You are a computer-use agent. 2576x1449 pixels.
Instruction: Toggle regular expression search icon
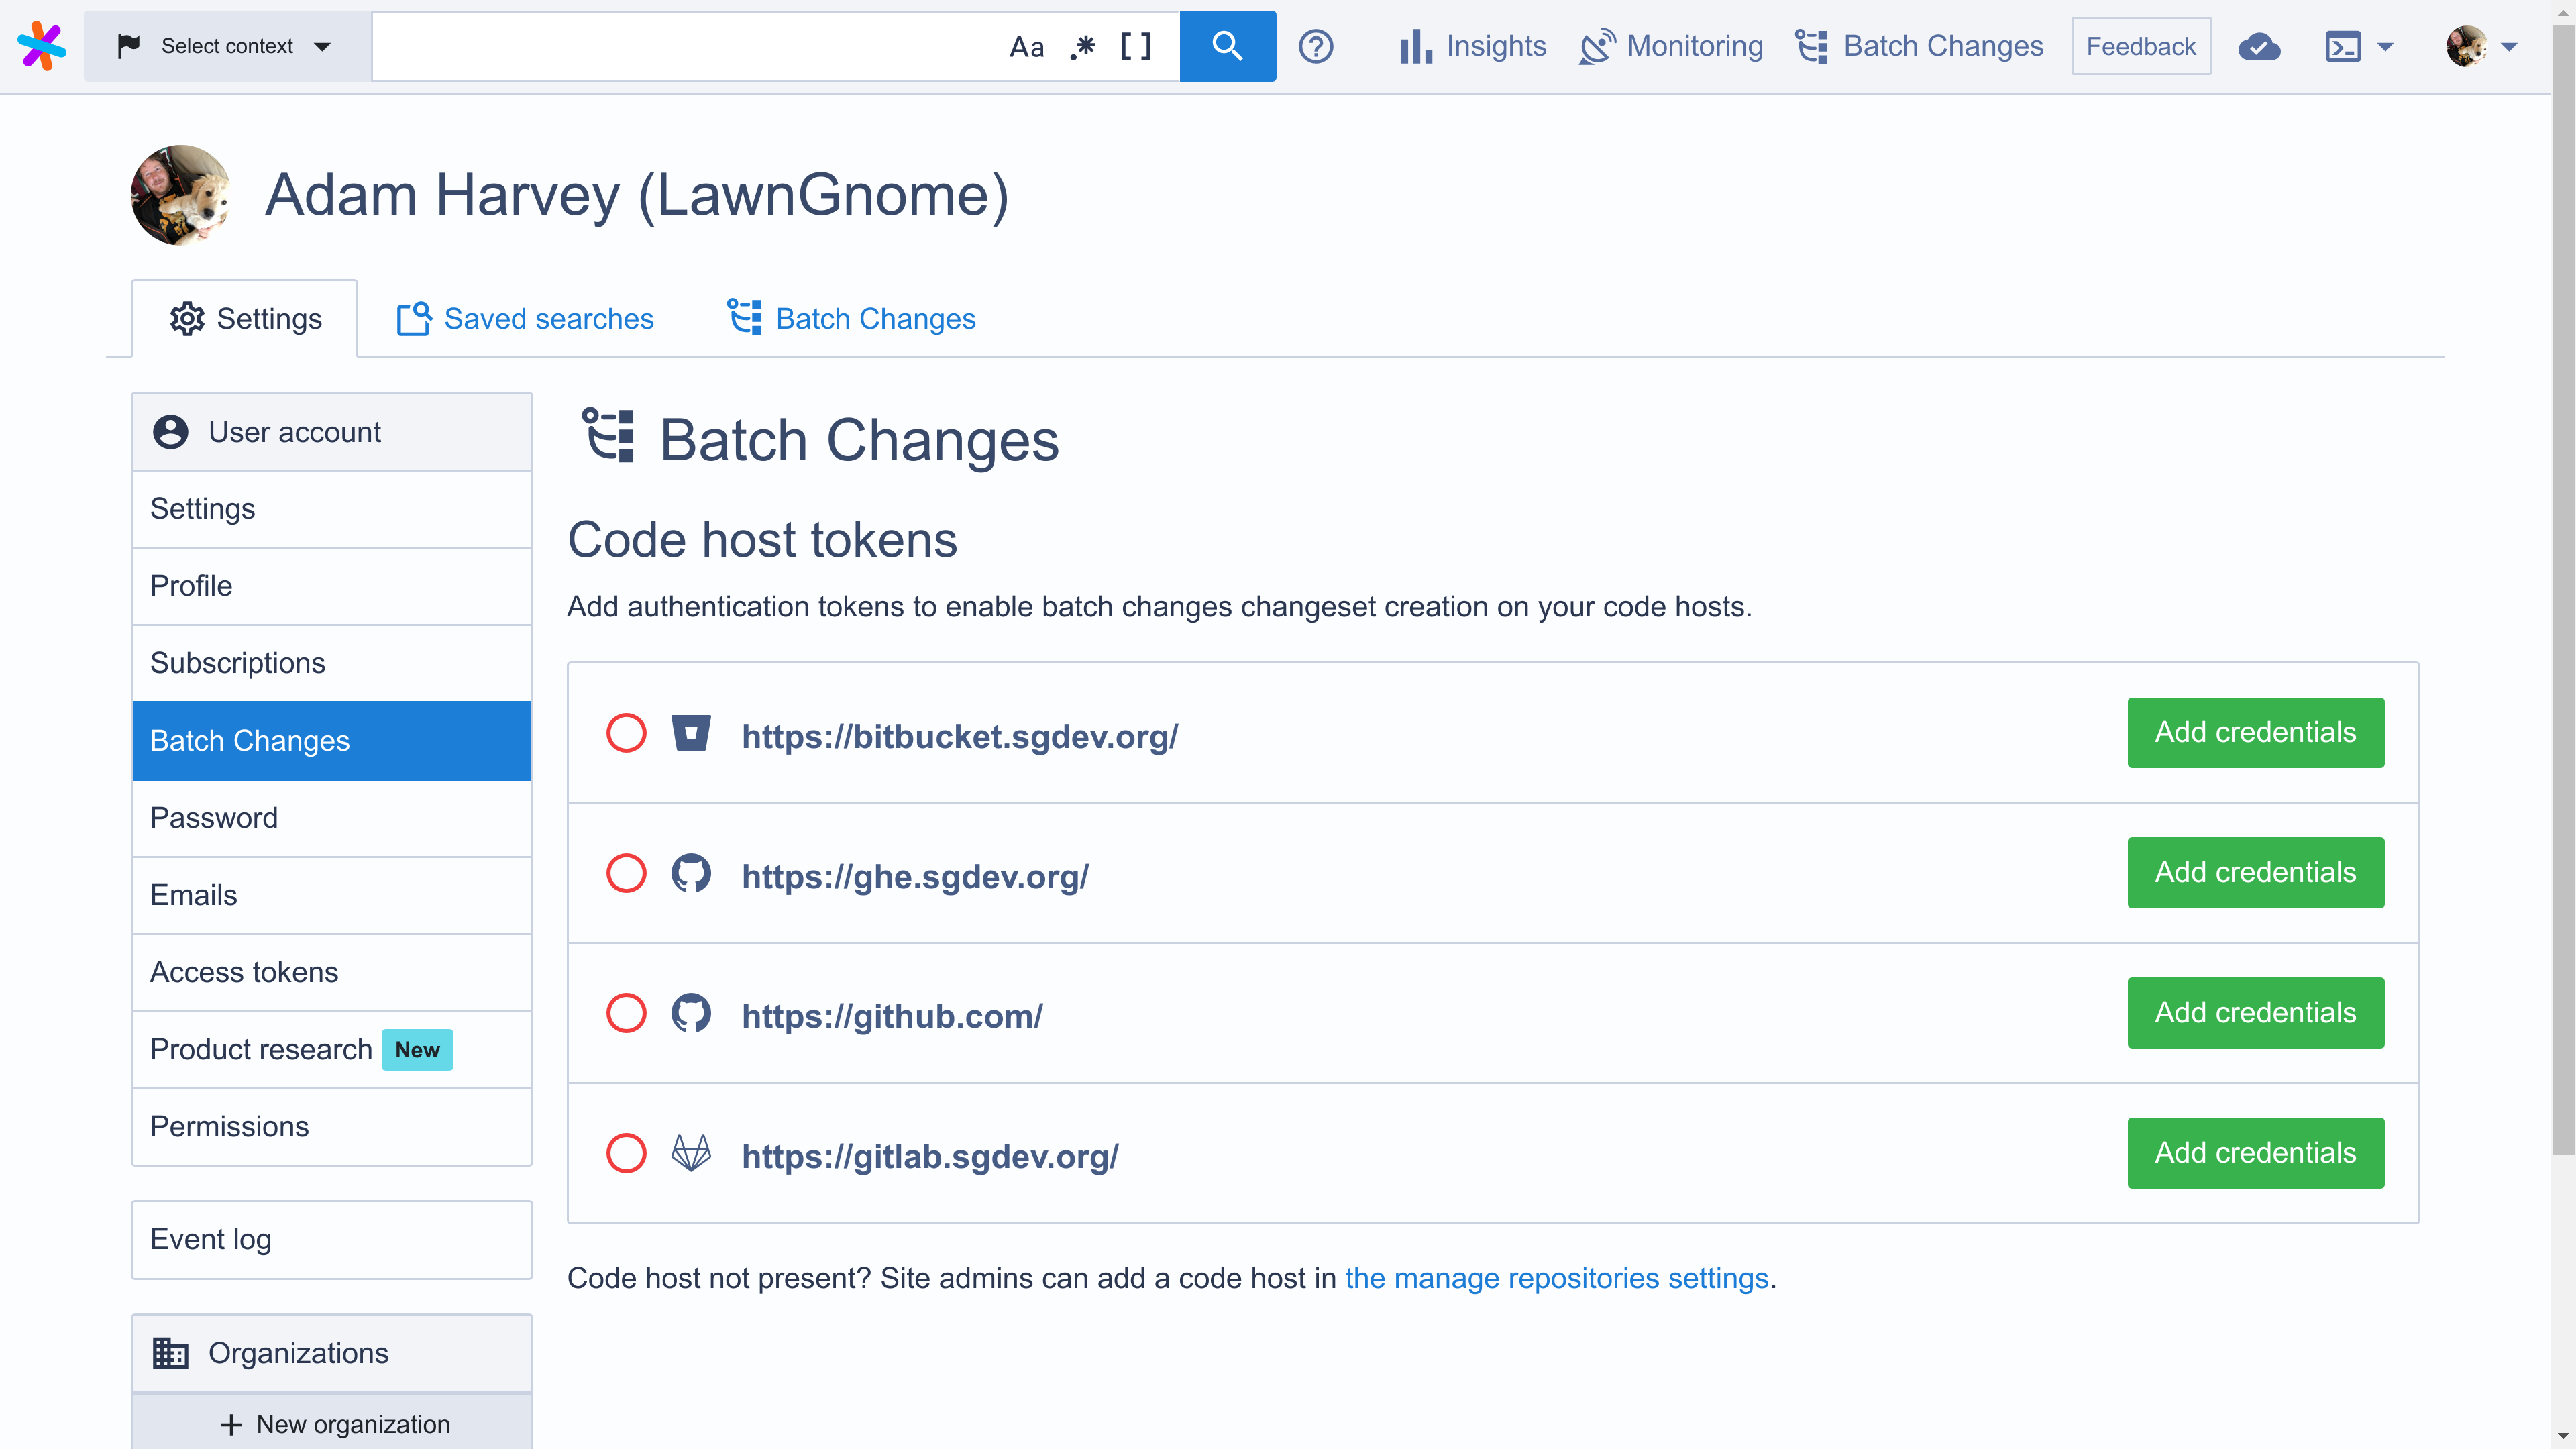point(1082,47)
